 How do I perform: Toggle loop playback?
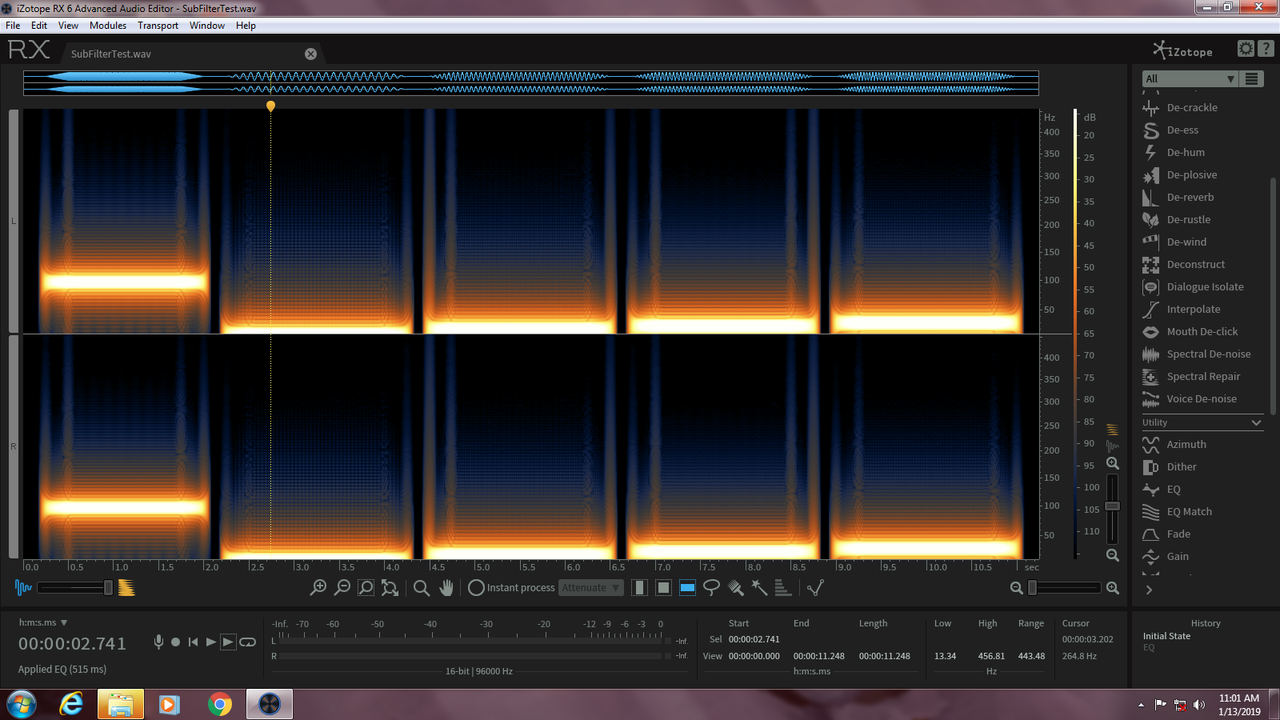click(247, 642)
